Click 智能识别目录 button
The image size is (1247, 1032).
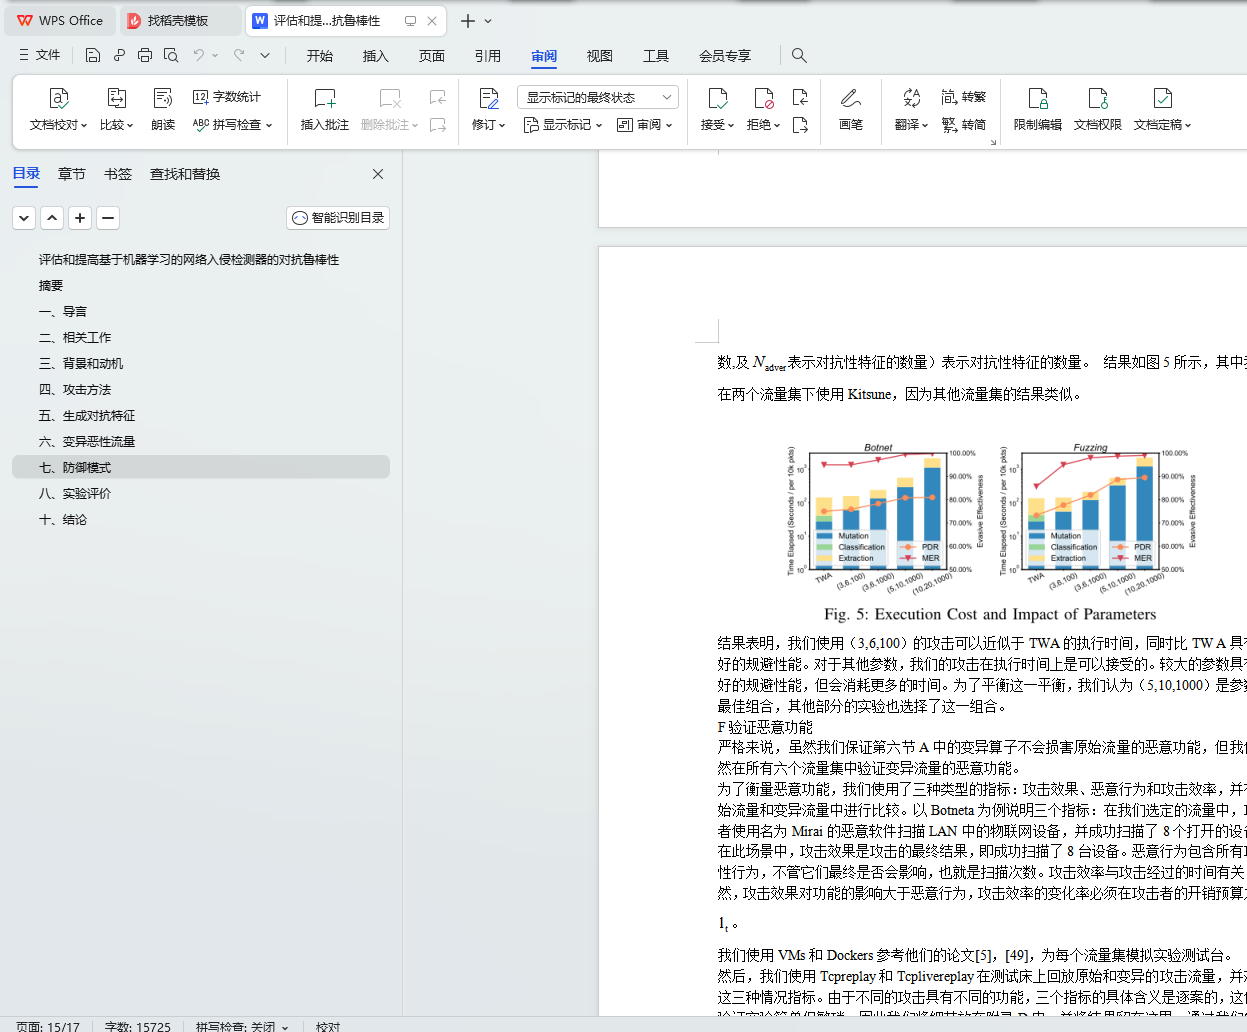point(338,218)
